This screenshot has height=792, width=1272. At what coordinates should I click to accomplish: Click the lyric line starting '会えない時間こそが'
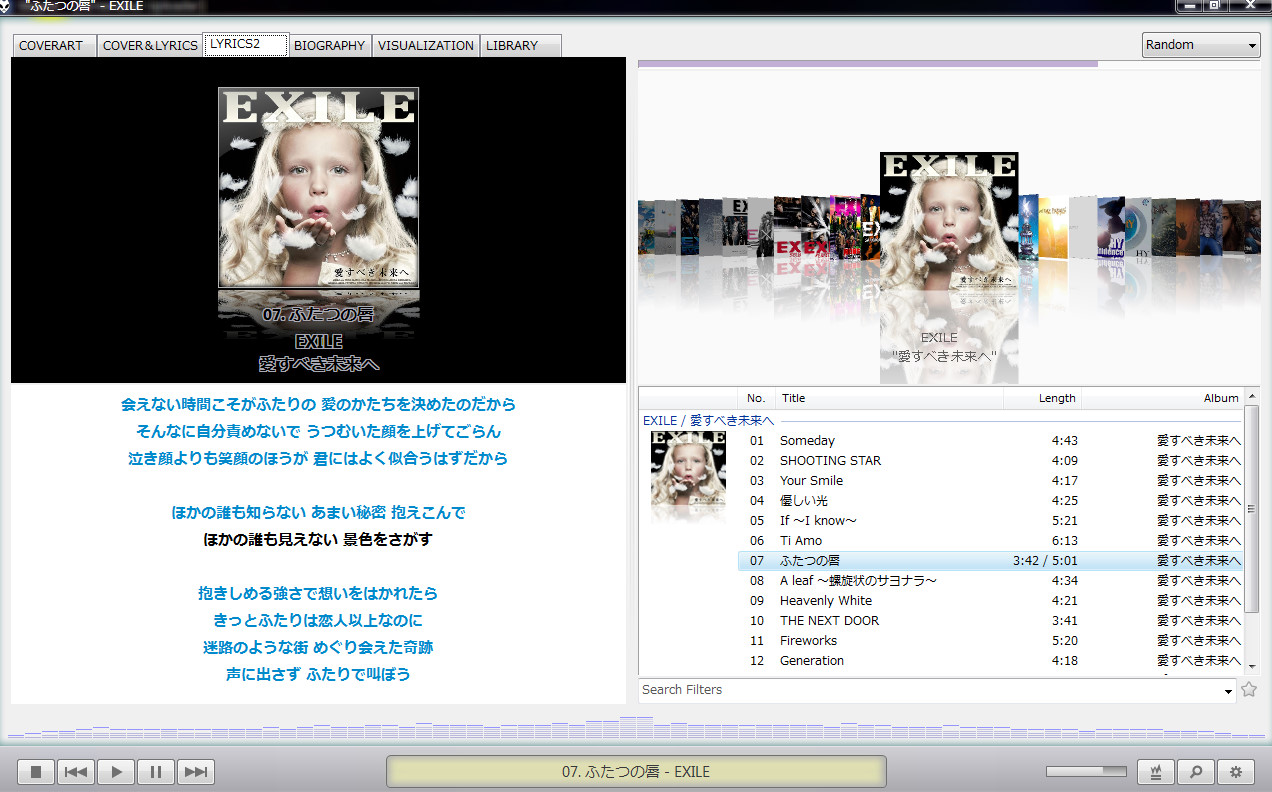tap(318, 405)
